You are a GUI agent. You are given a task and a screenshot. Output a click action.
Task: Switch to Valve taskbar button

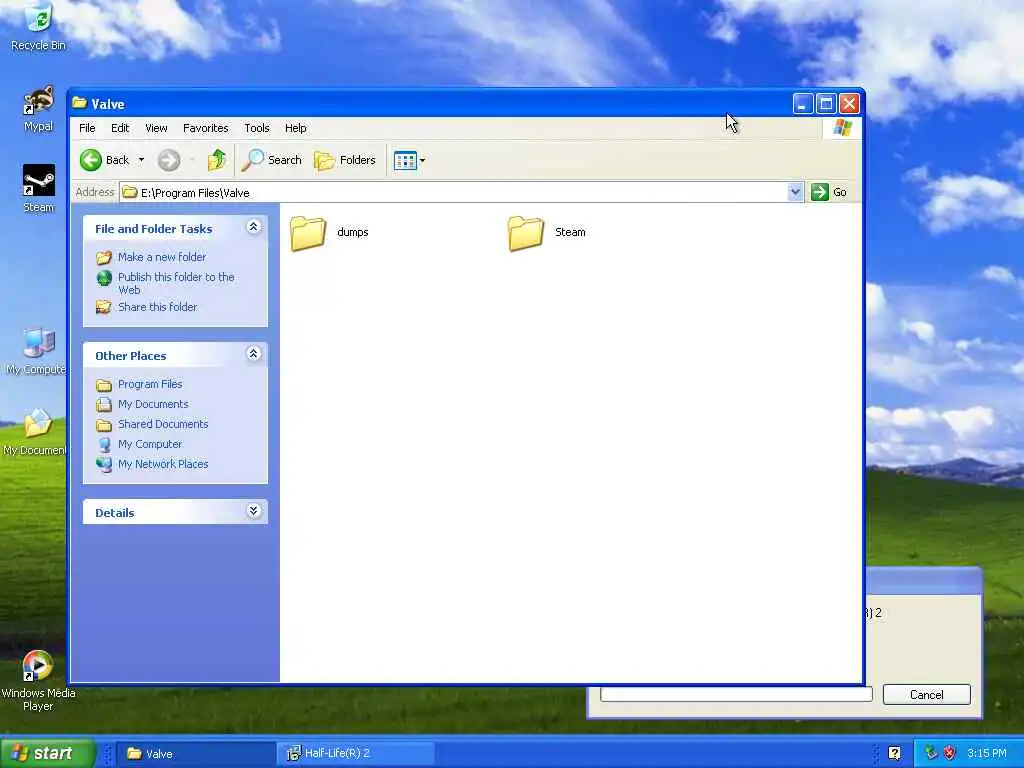click(195, 754)
